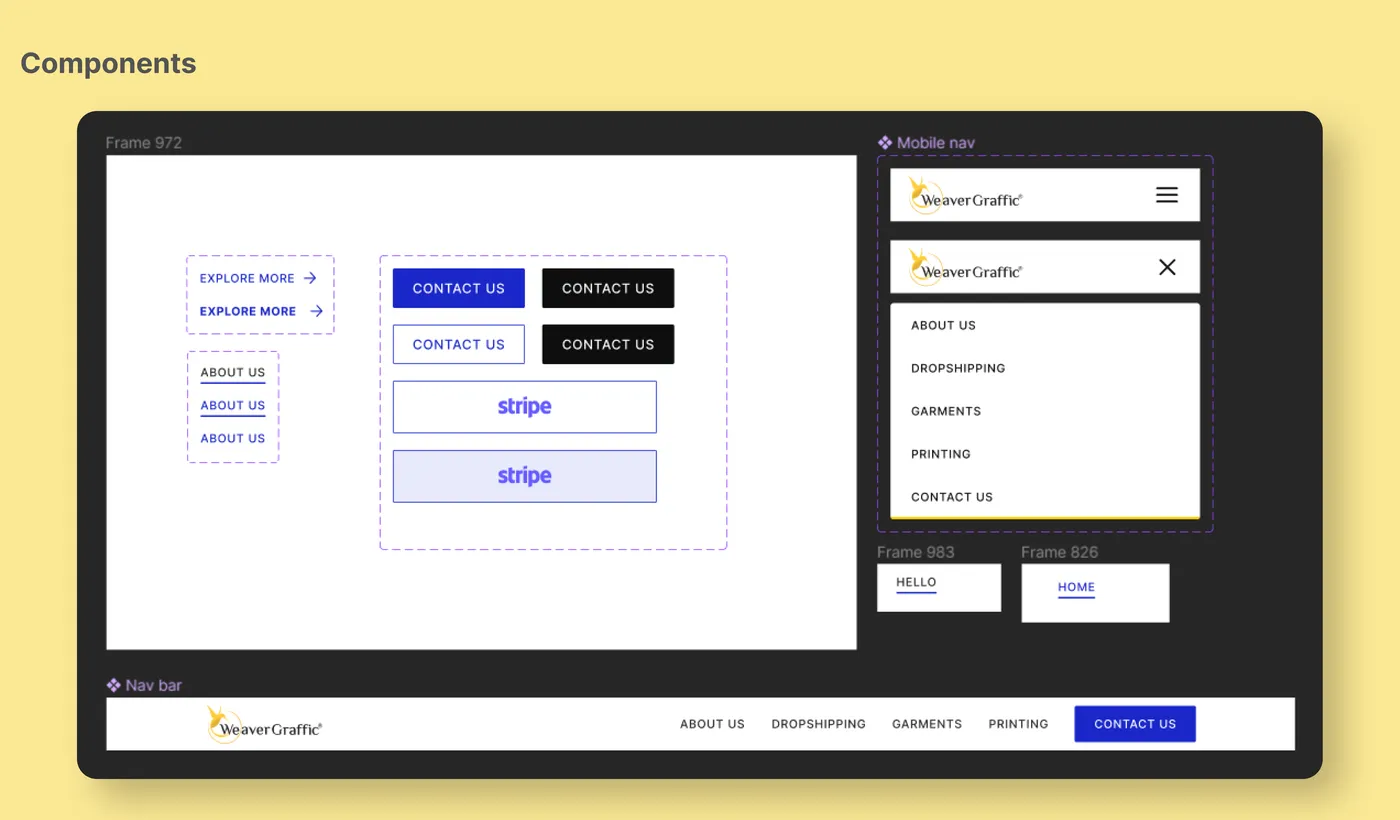Click the X icon closing mobile menu

click(1166, 267)
